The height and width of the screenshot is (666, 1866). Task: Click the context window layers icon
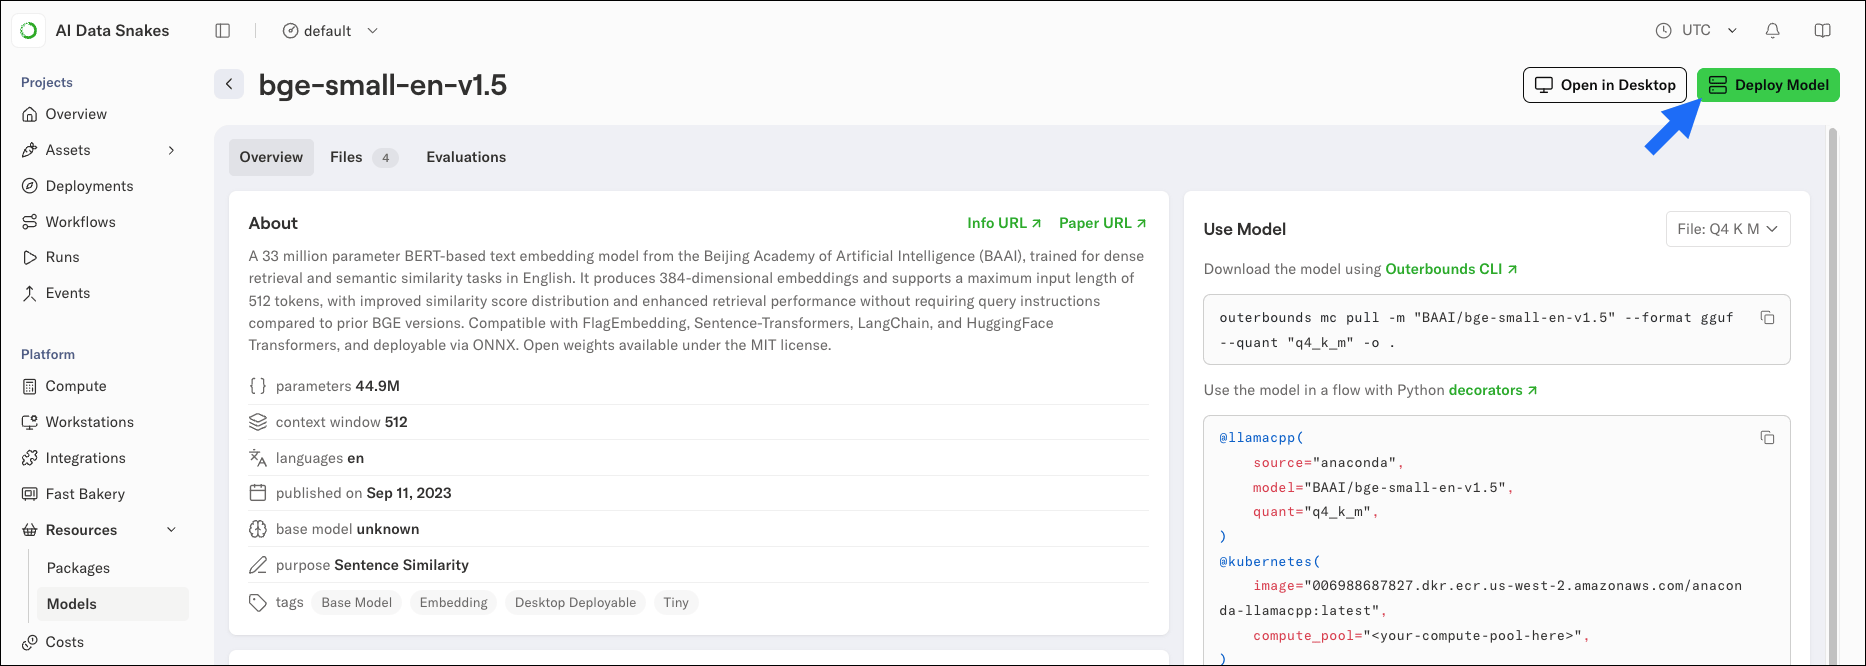coord(258,422)
